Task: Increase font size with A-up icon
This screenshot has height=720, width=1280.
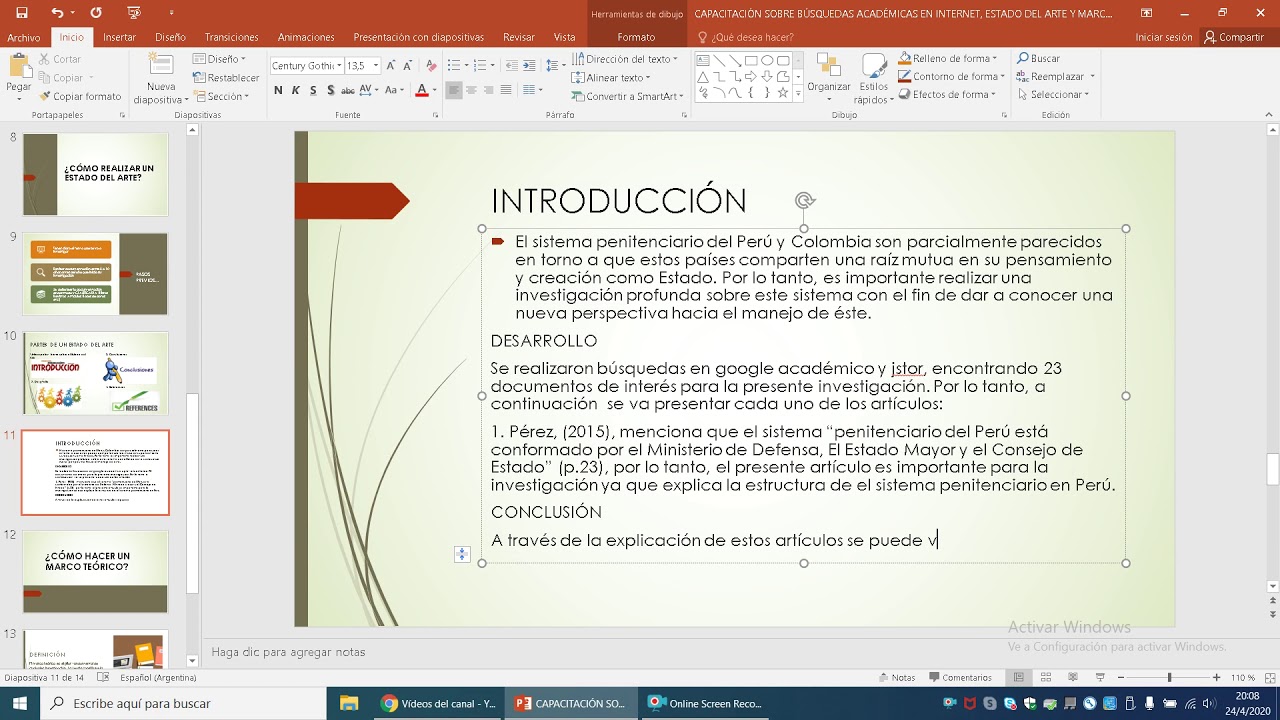Action: coord(391,65)
